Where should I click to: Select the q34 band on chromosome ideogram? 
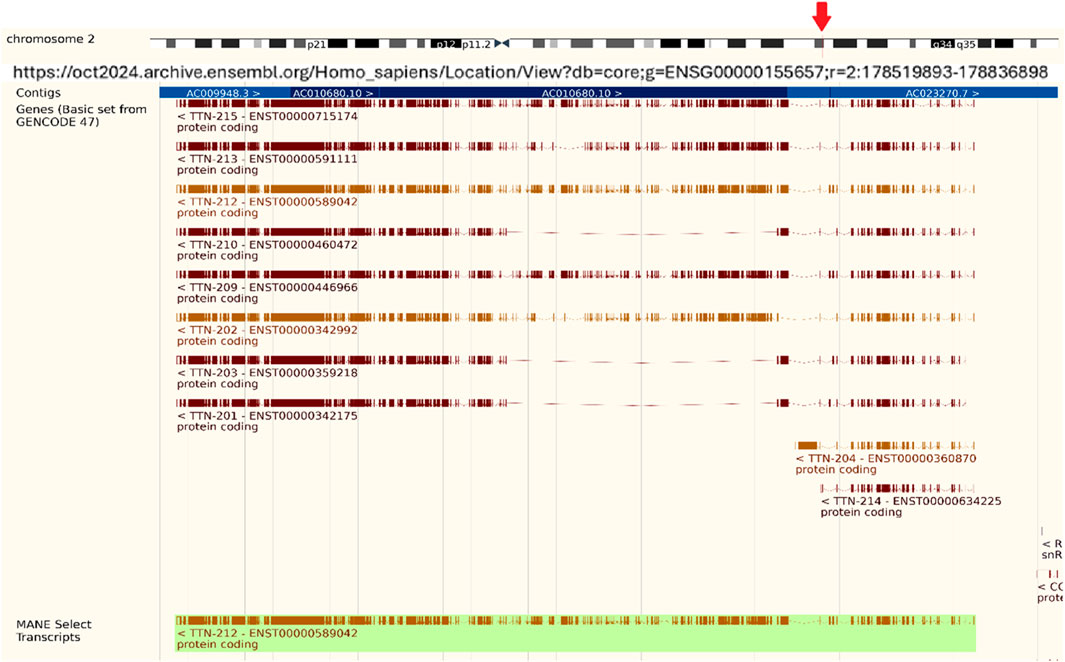tap(941, 44)
